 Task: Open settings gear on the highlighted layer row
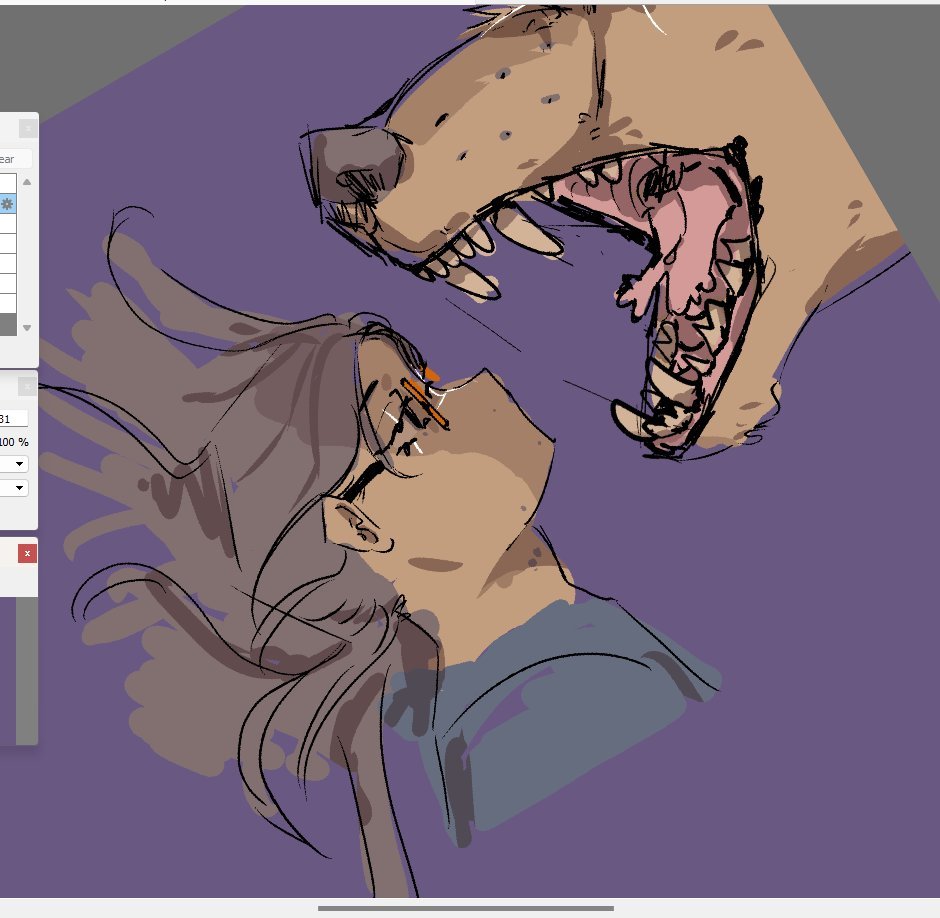(x=7, y=204)
